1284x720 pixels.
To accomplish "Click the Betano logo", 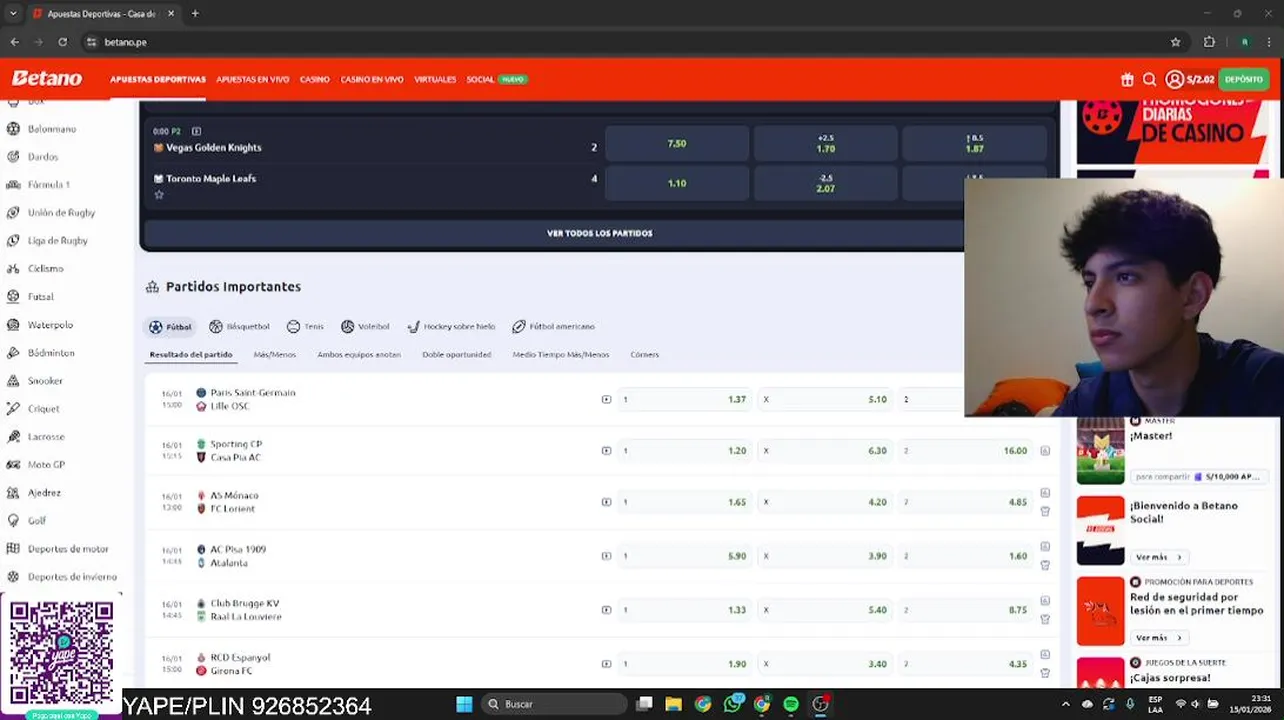I will click(47, 79).
